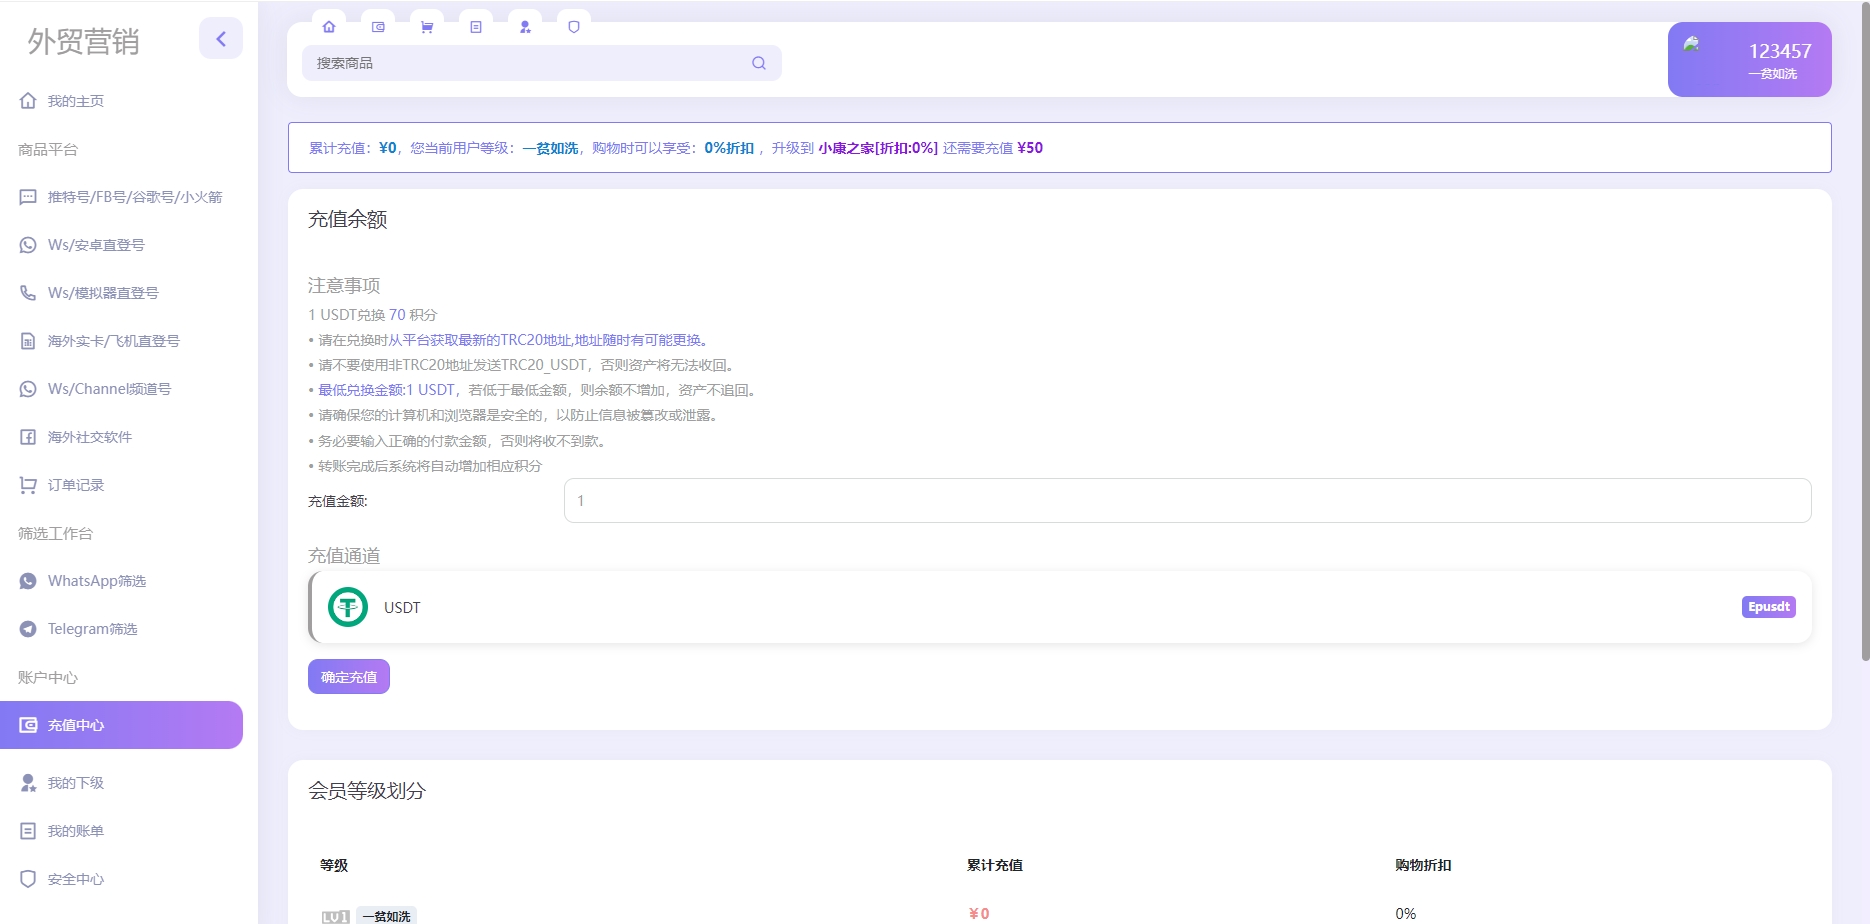Viewport: 1870px width, 924px height.
Task: Open the 123457 user profile card
Action: point(1750,60)
